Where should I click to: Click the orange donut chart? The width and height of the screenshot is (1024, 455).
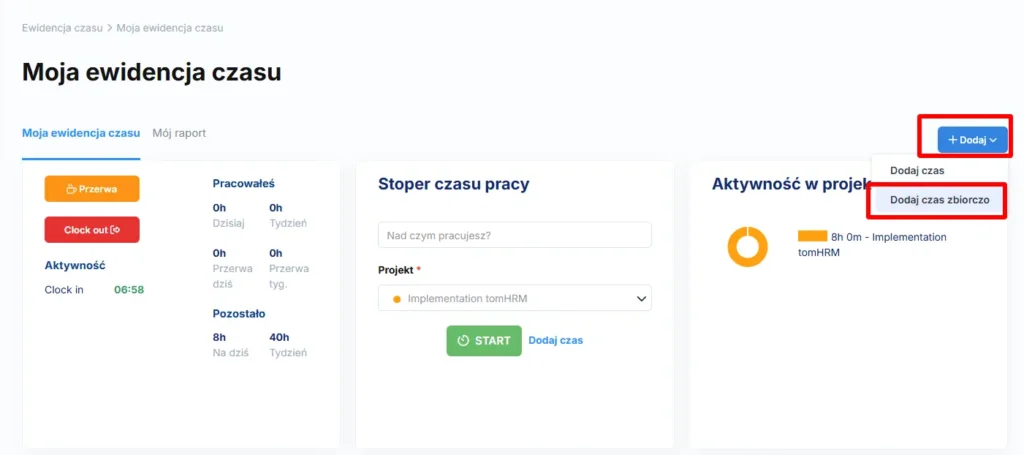point(748,247)
